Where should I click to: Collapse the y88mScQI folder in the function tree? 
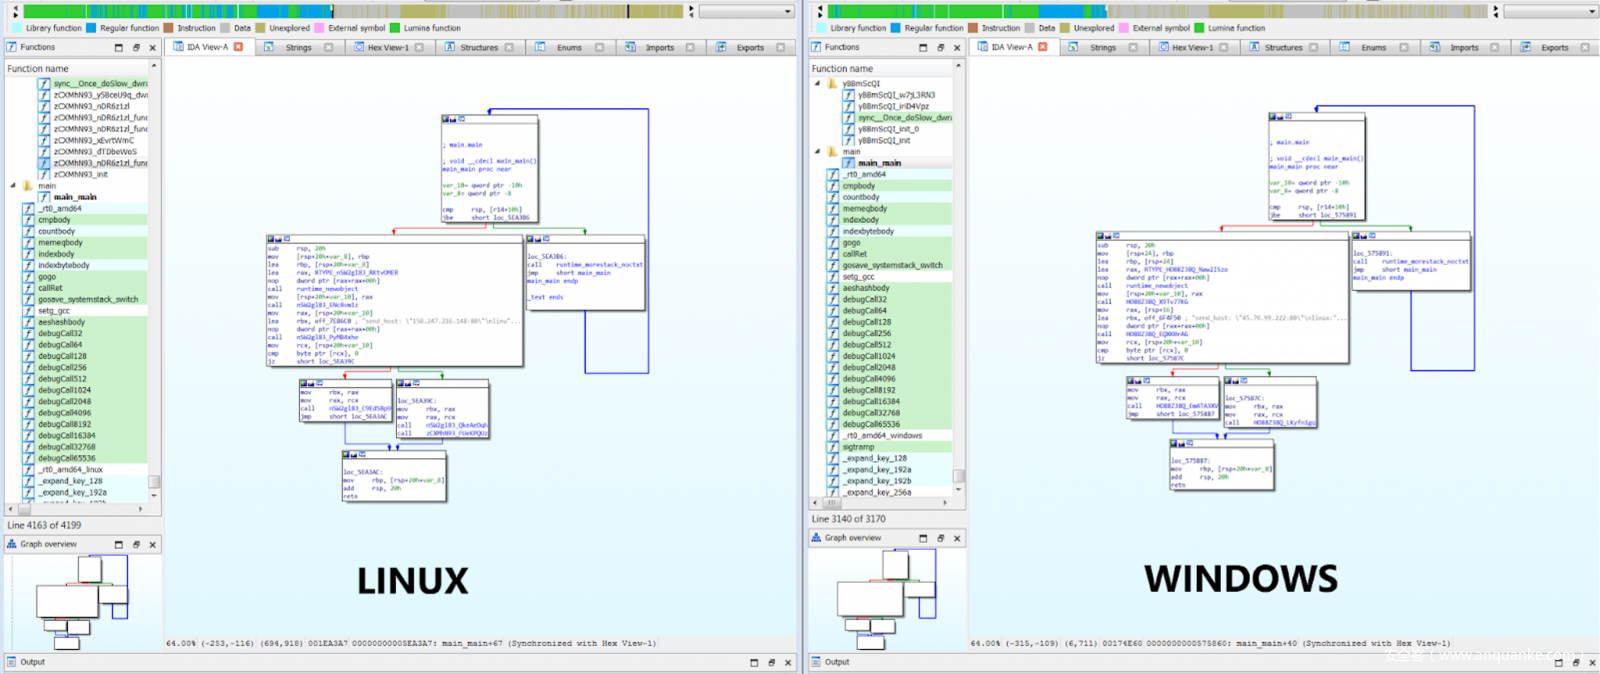[818, 84]
